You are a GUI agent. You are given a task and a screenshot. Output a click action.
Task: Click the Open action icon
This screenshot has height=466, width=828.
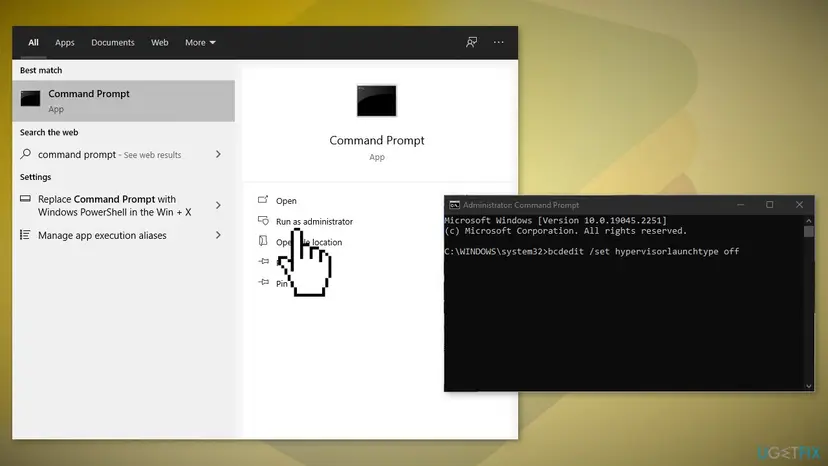tap(263, 200)
